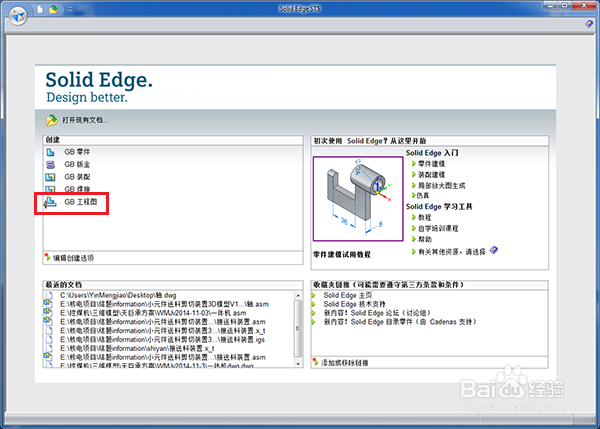This screenshot has width=600, height=429.
Task: Click the help book icon at top right
Action: [x=589, y=24]
